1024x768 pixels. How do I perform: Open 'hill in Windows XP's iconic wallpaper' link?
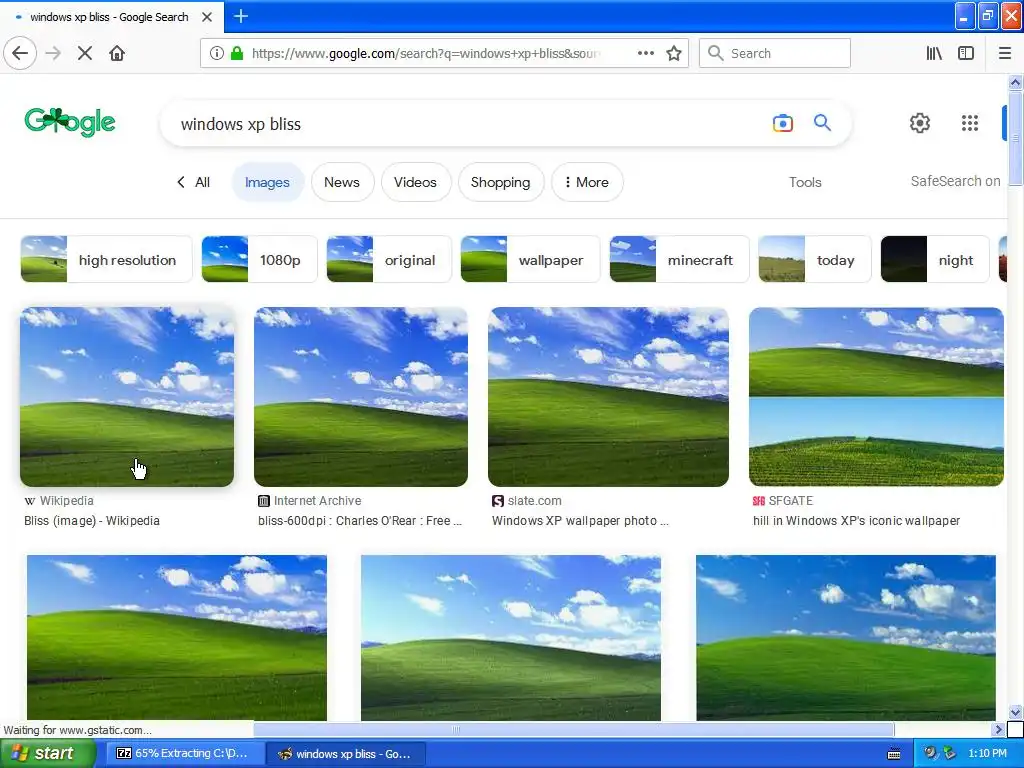[x=856, y=520]
